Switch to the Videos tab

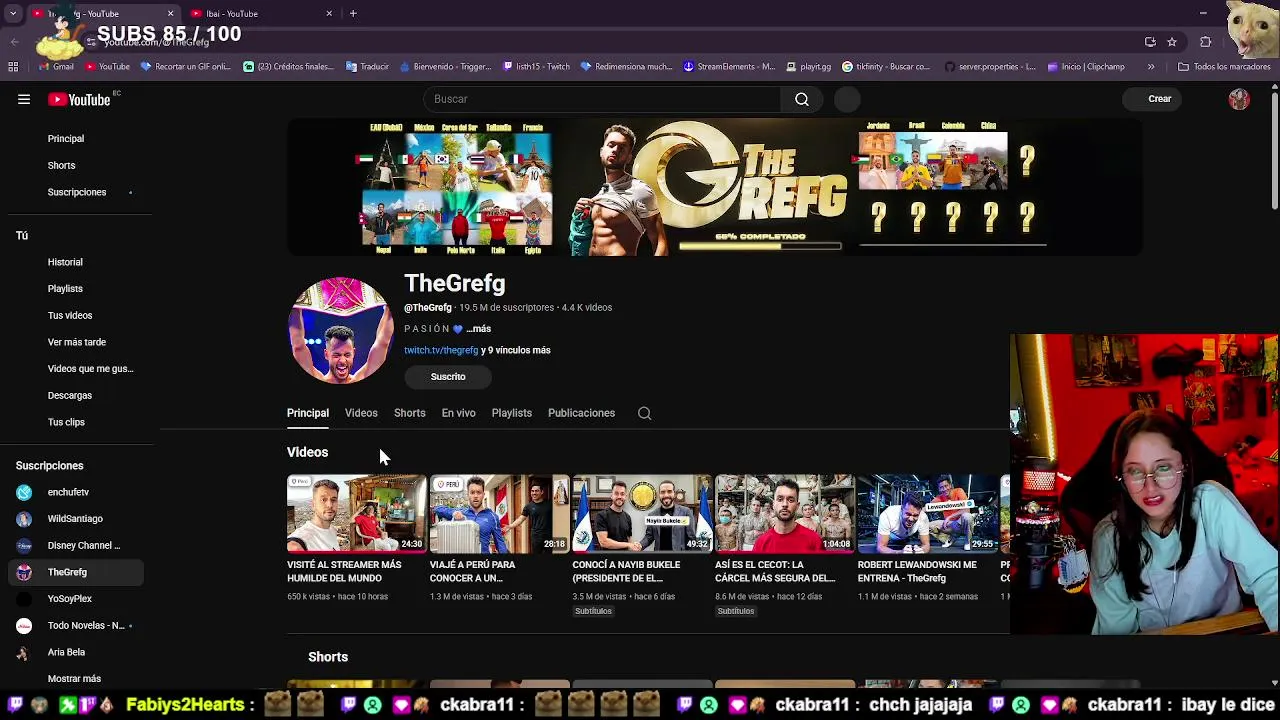pyautogui.click(x=361, y=413)
